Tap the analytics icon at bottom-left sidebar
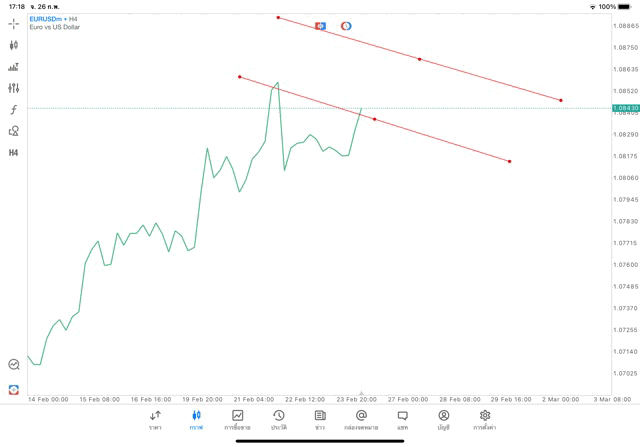Image resolution: width=640 pixels, height=447 pixels. pyautogui.click(x=14, y=365)
